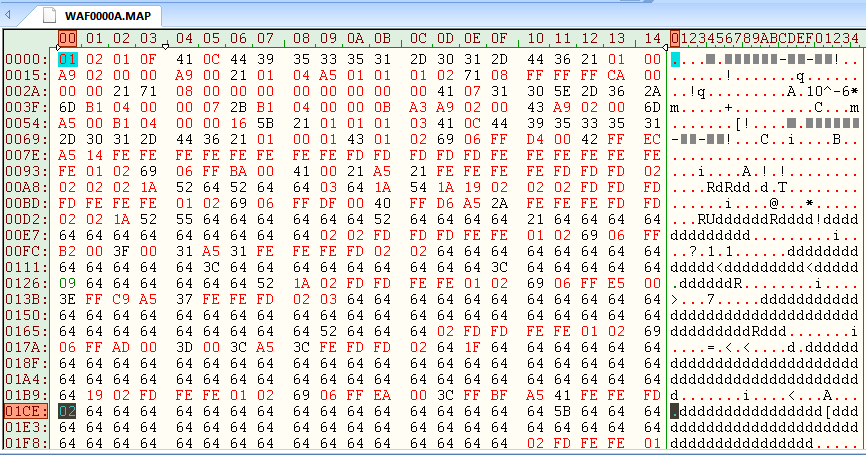Select row offset 0000 in address column

click(25, 59)
